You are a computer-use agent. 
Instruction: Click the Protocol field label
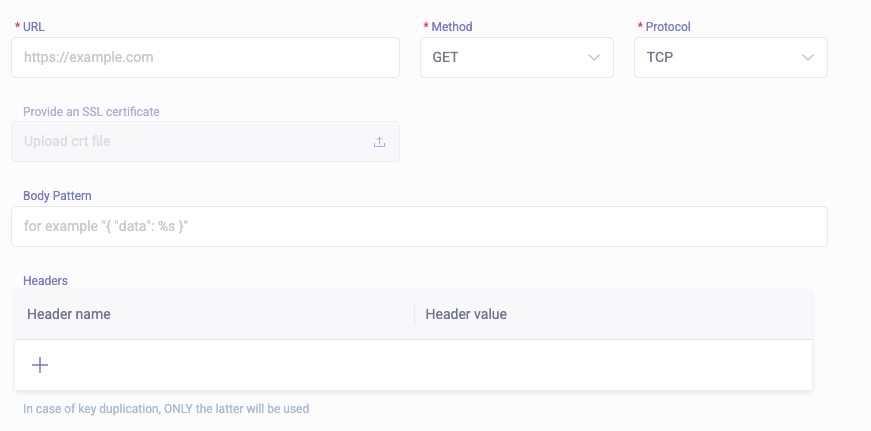click(668, 27)
